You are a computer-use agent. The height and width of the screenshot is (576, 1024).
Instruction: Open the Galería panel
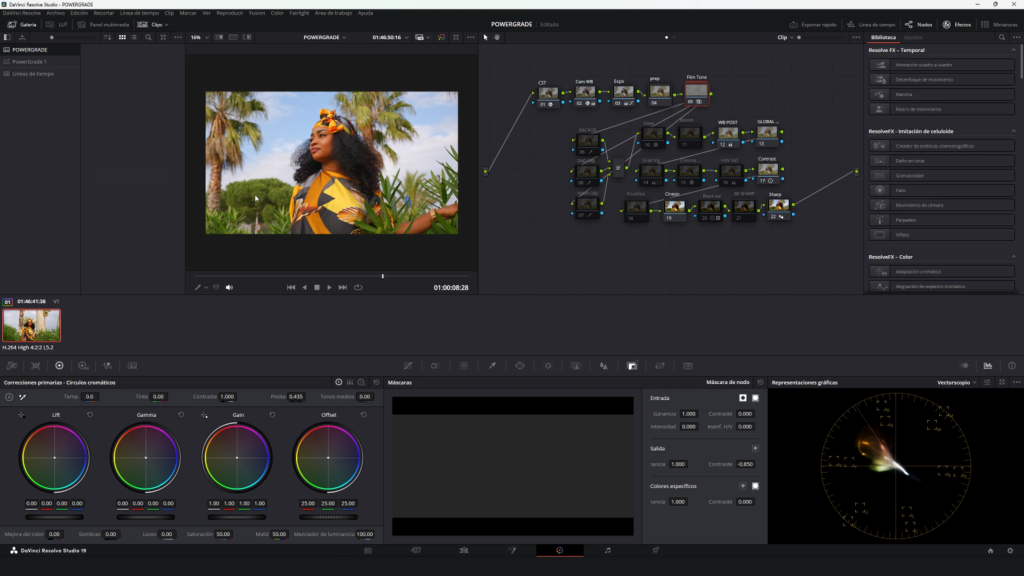click(x=22, y=24)
